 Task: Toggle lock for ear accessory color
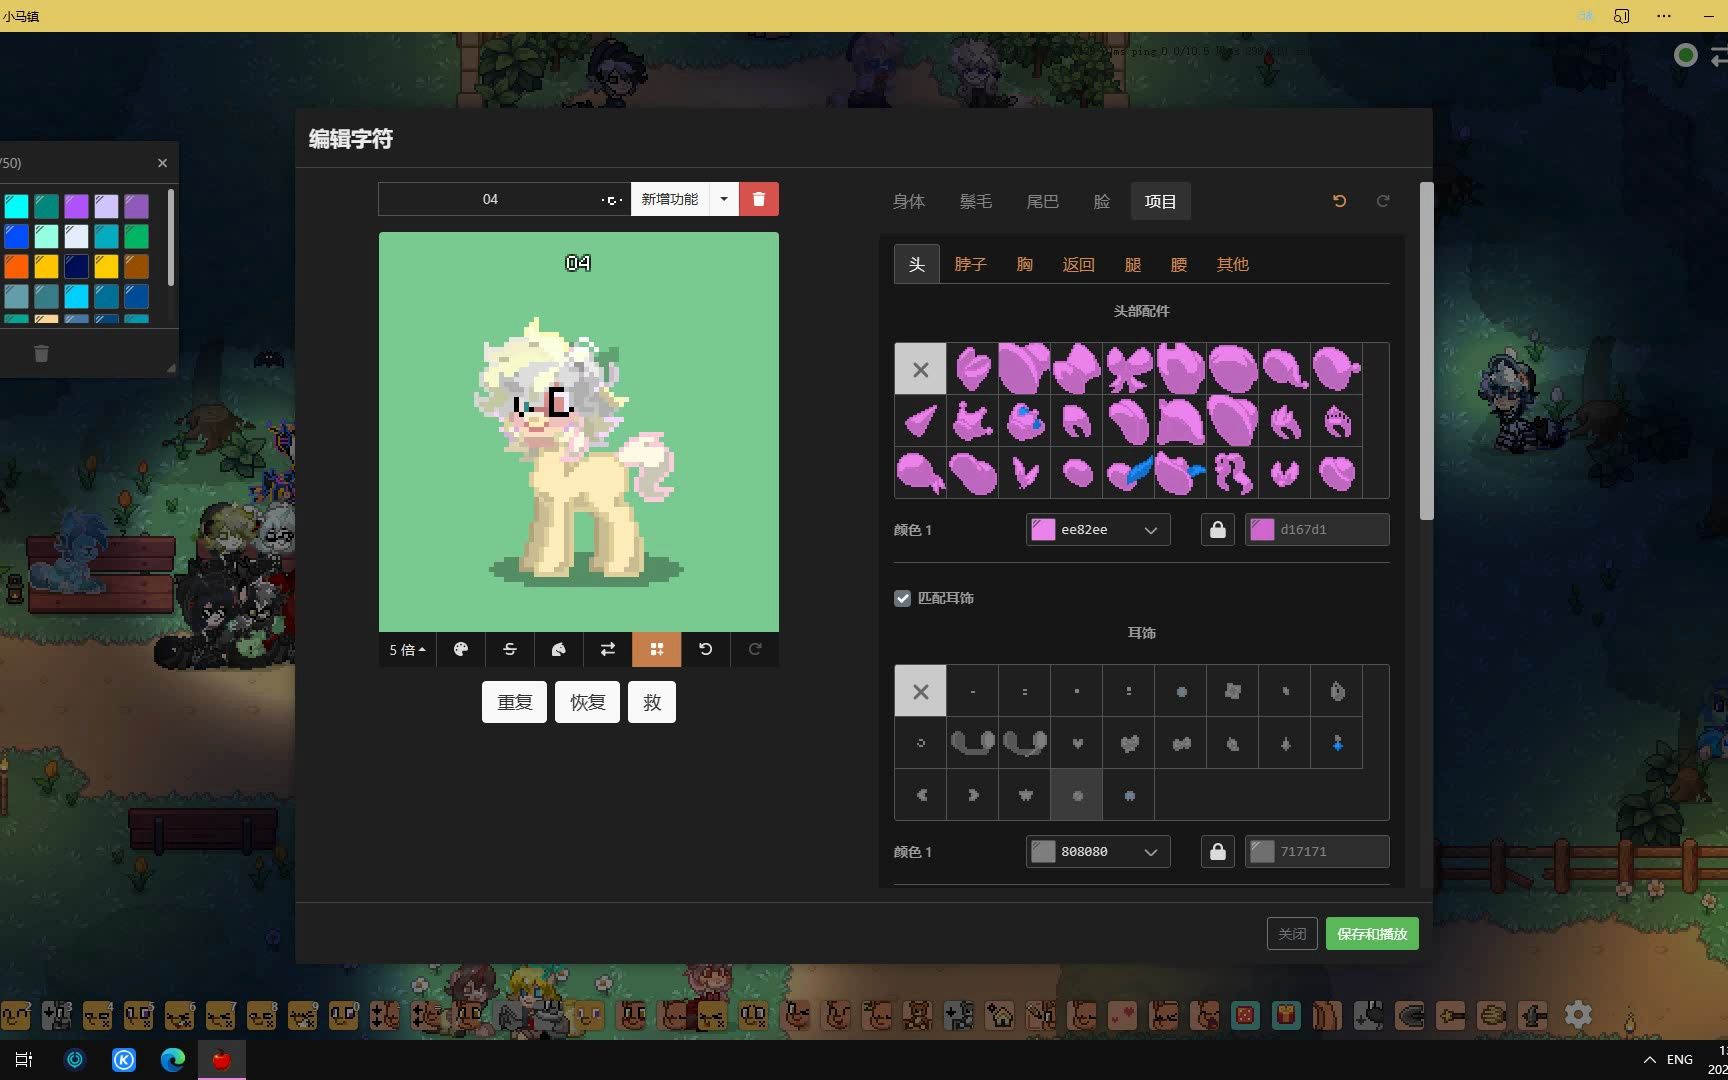click(x=1217, y=852)
